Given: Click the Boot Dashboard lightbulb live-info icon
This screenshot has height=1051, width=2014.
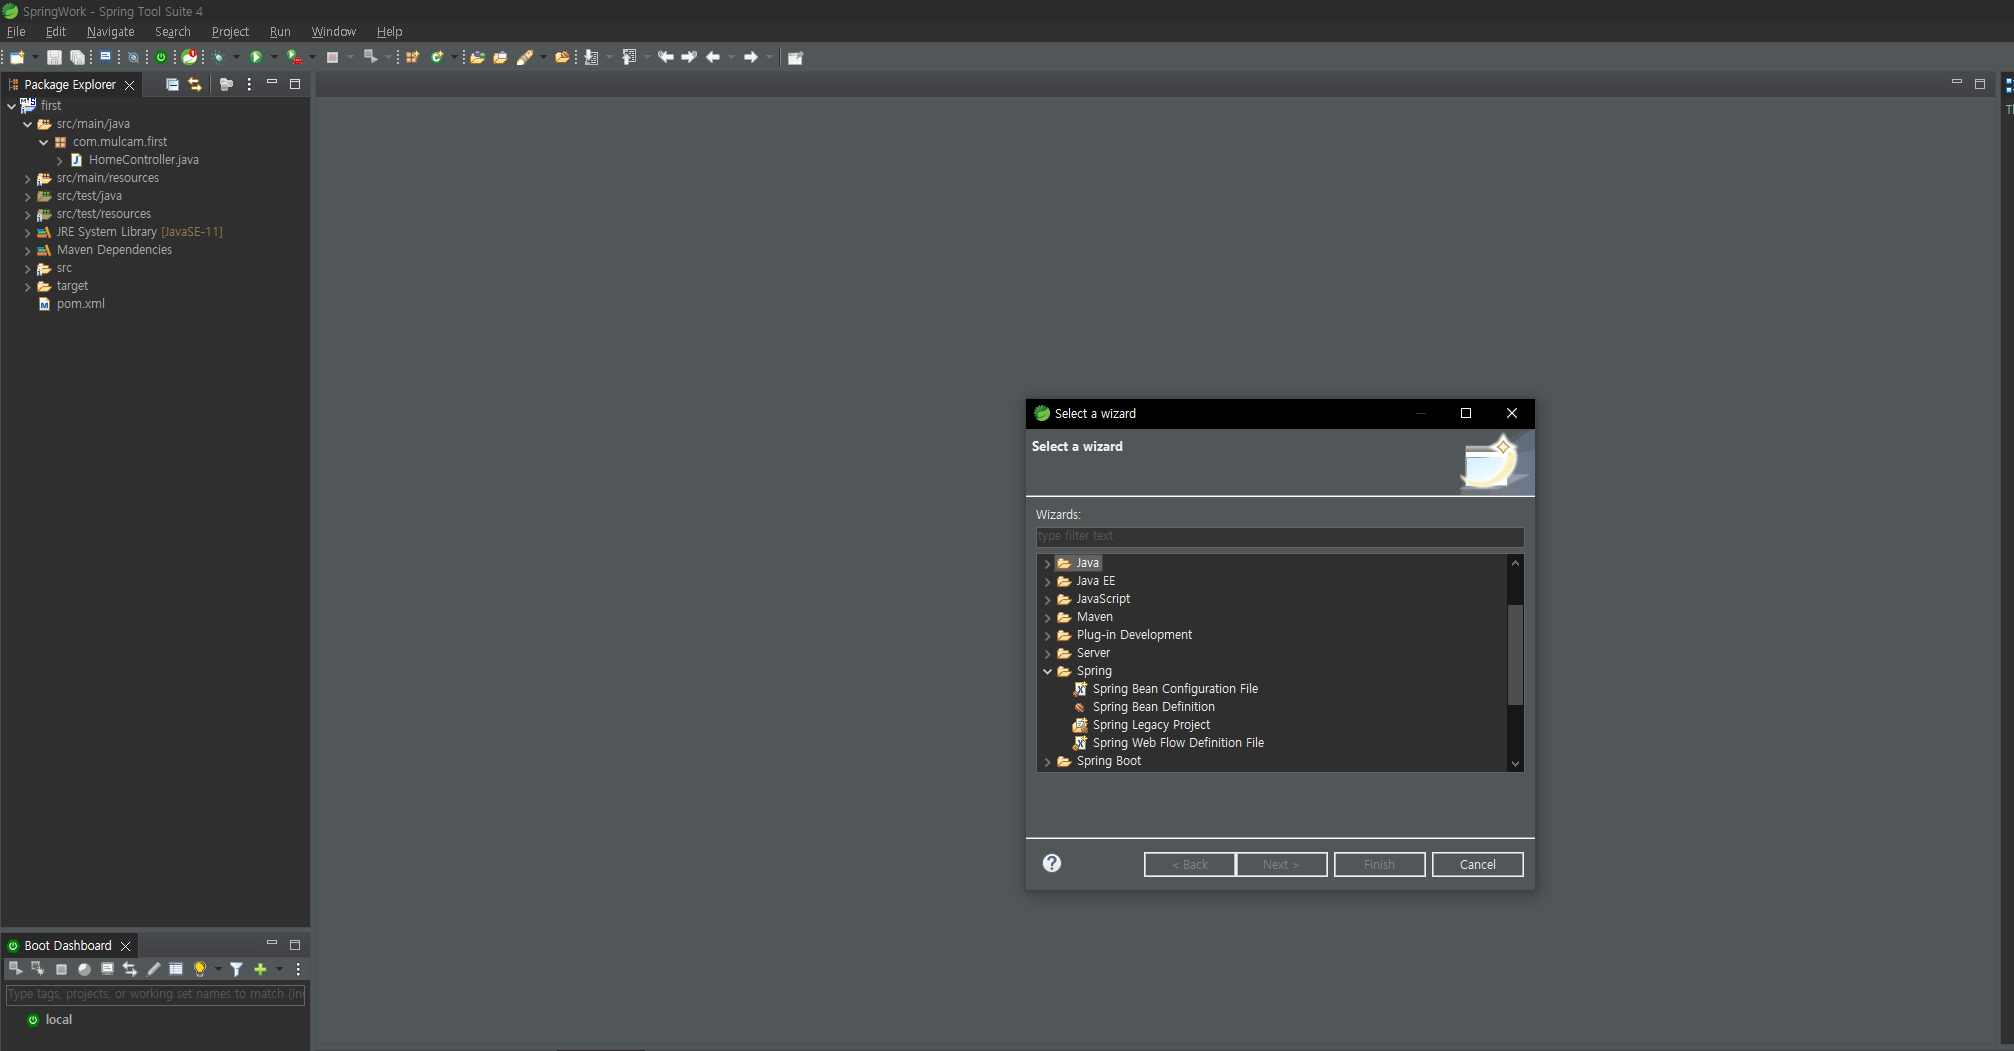Looking at the screenshot, I should [x=200, y=968].
